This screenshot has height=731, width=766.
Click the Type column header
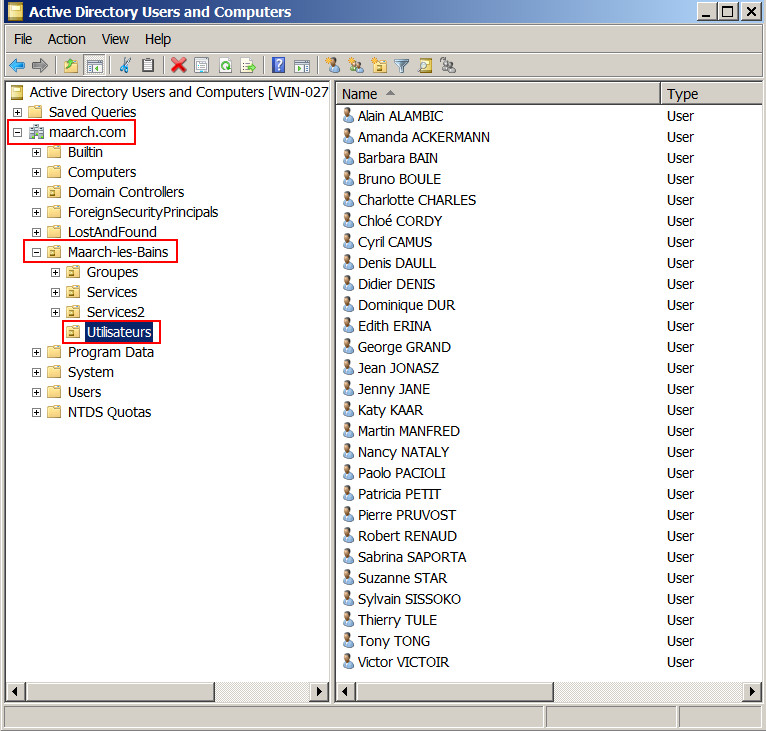click(710, 94)
